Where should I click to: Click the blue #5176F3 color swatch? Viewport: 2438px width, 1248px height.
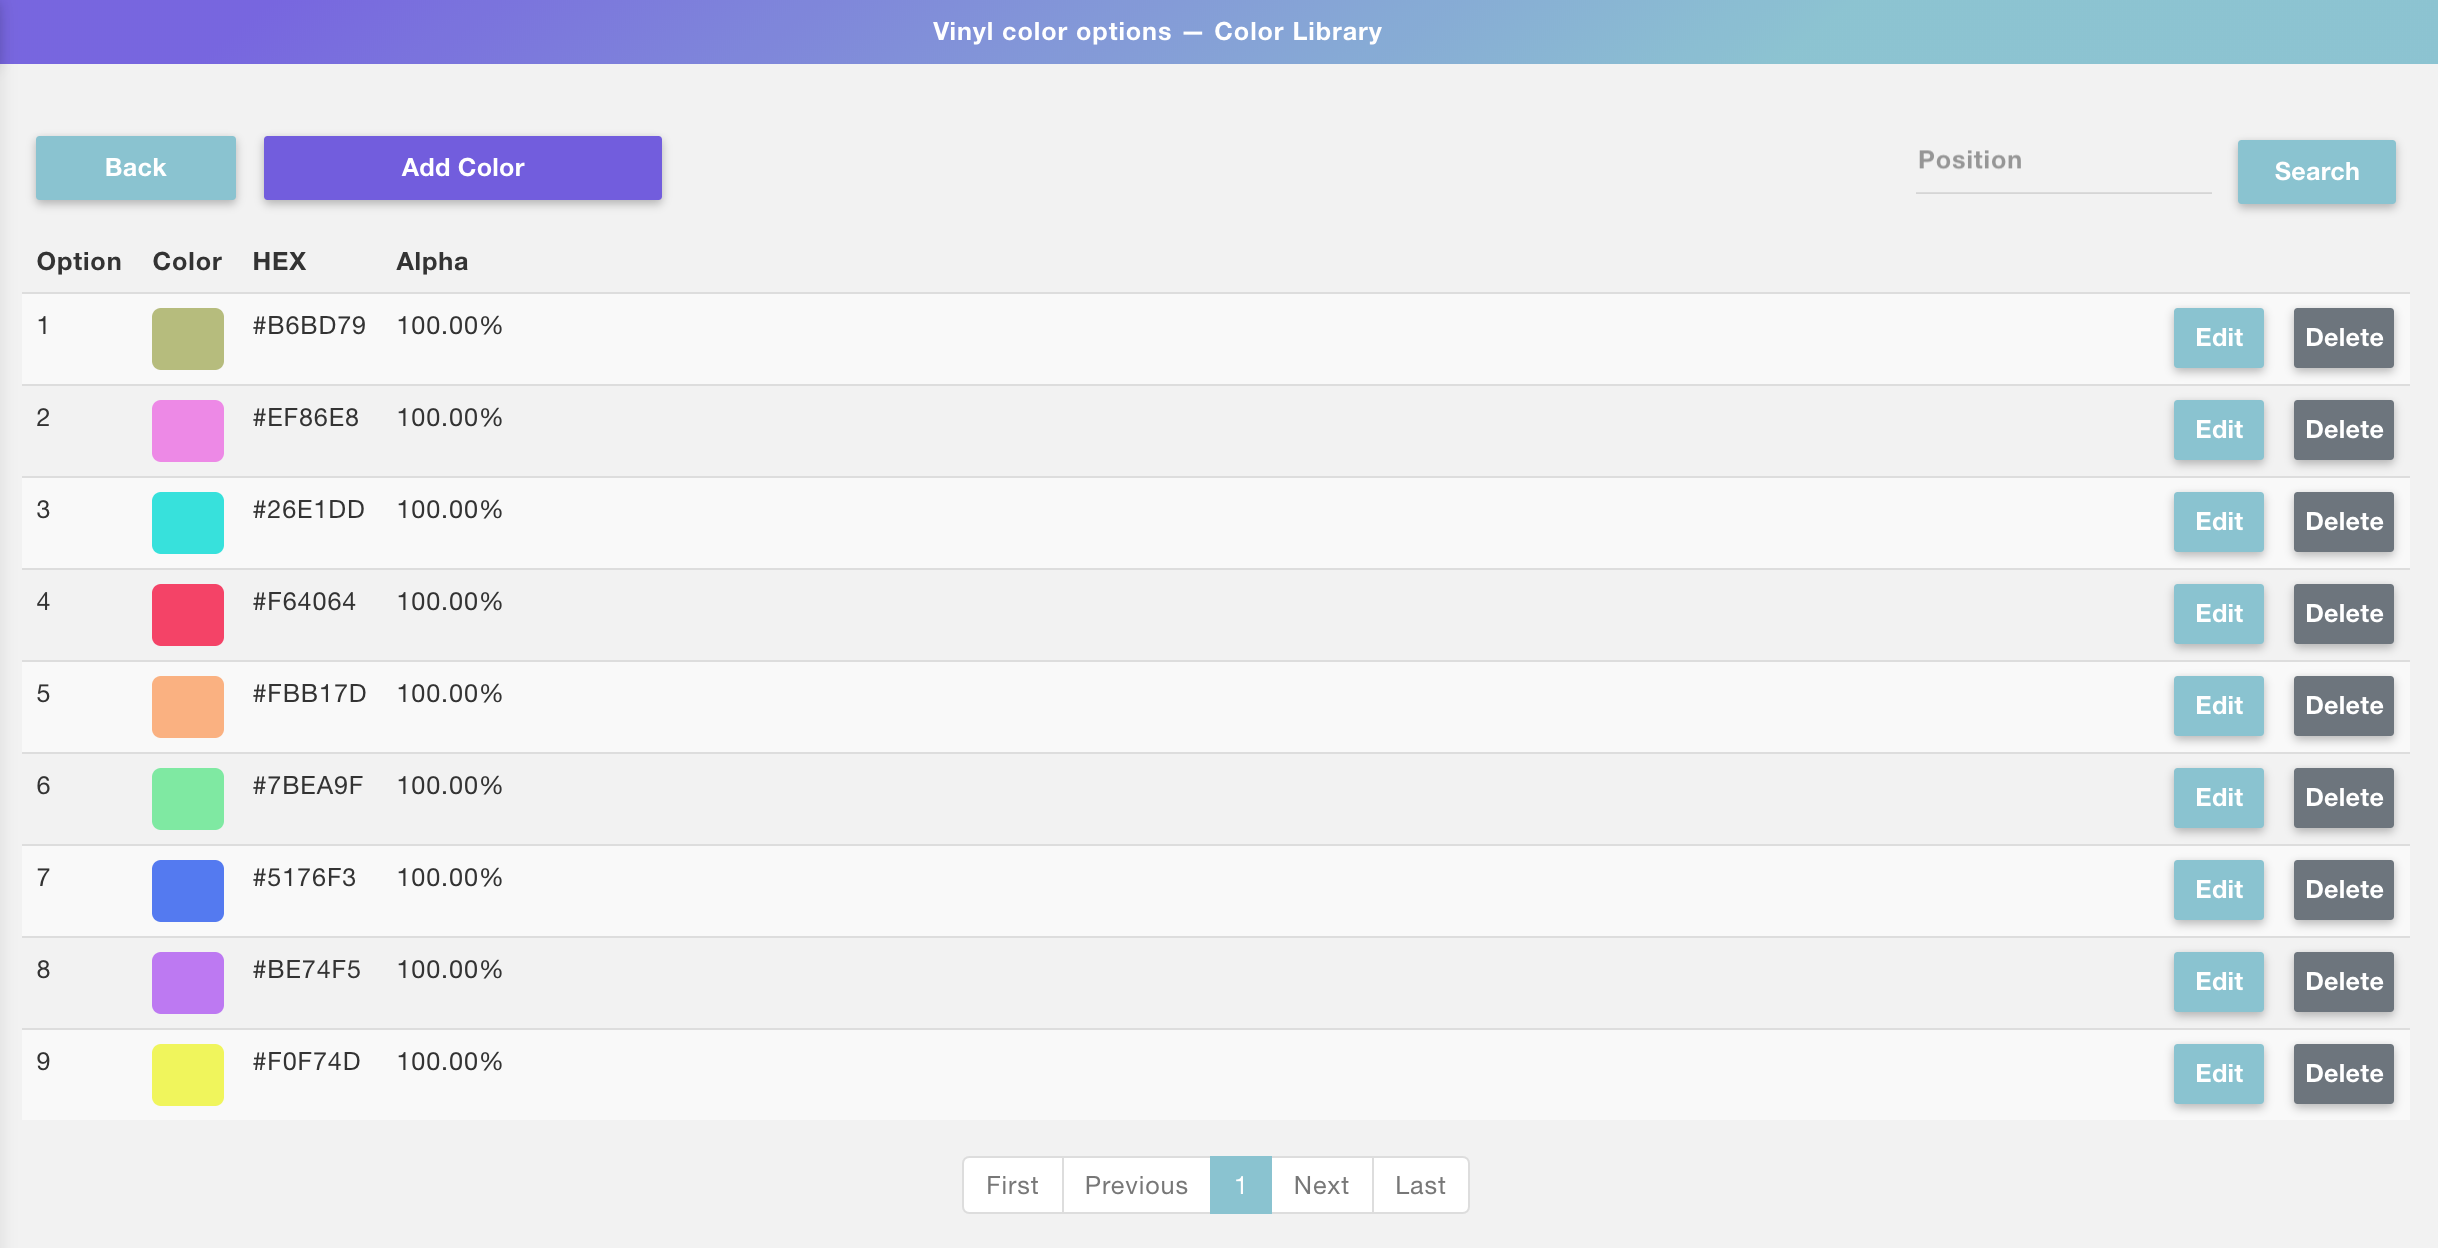click(188, 891)
